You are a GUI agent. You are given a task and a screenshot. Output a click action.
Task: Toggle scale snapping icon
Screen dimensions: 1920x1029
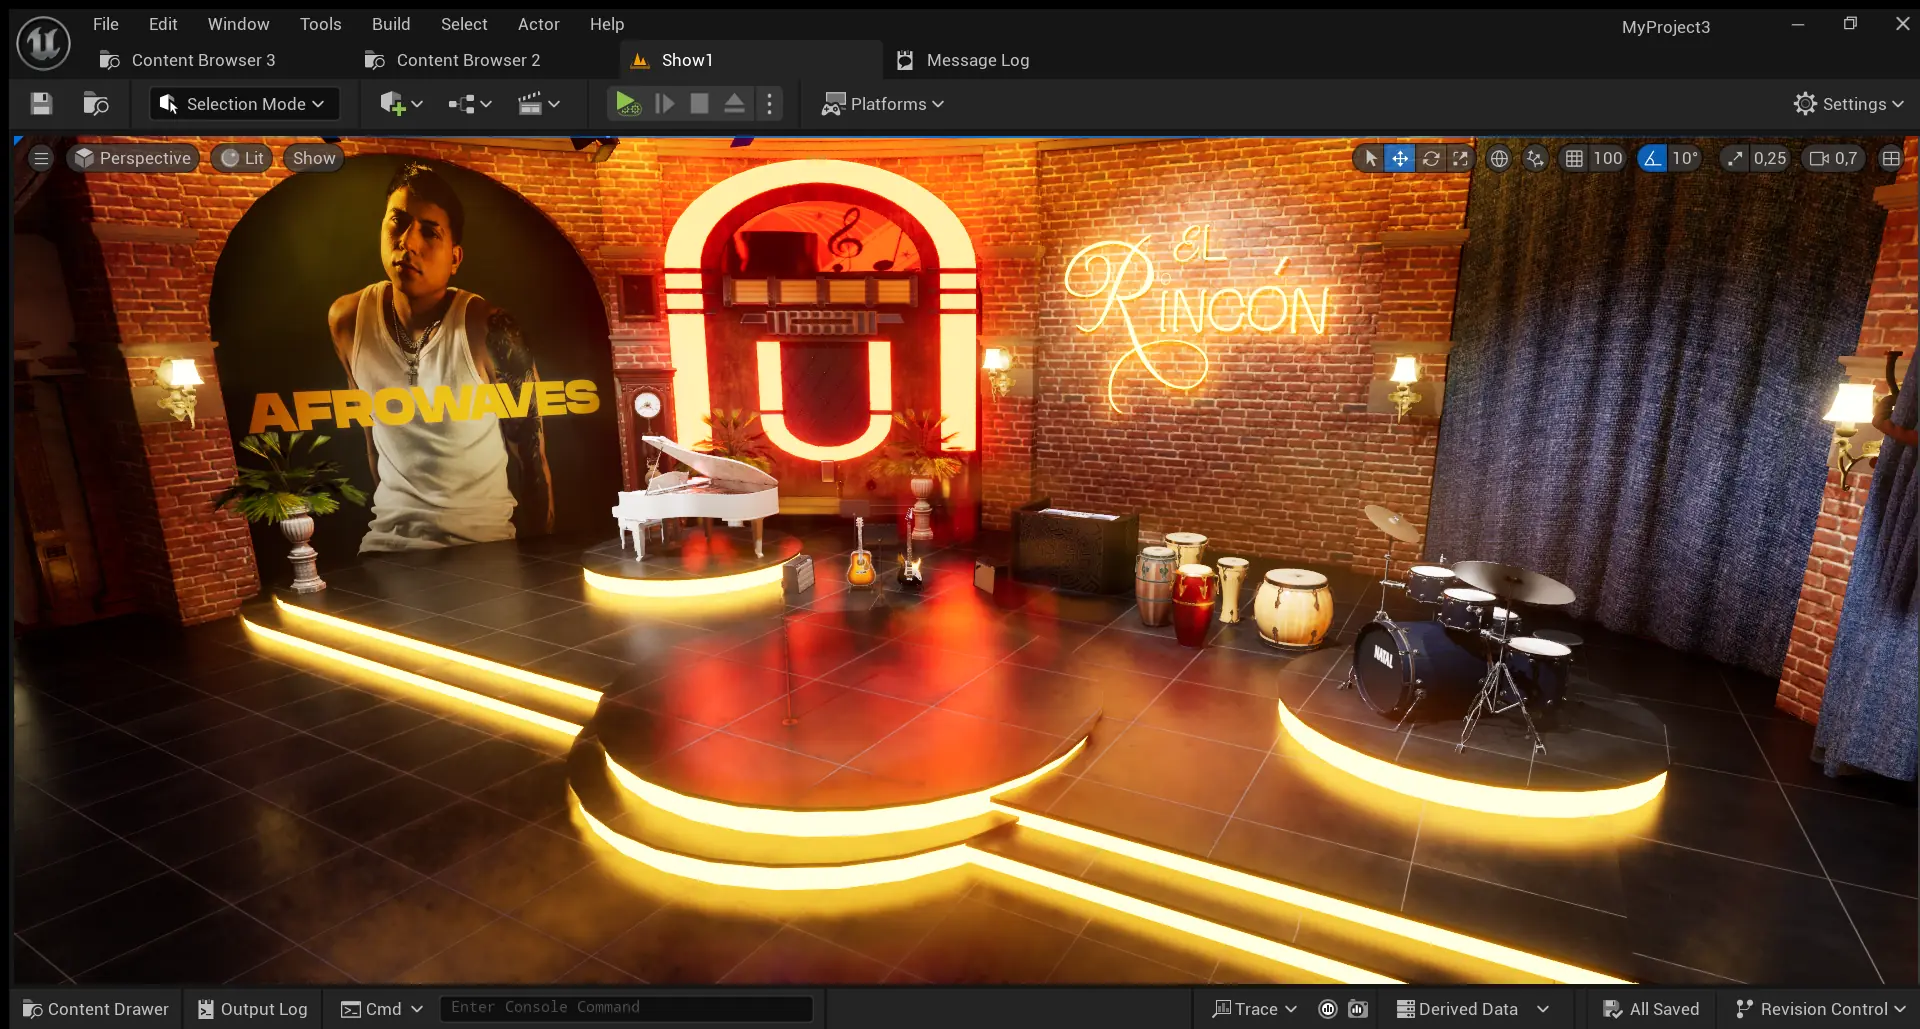(x=1735, y=158)
